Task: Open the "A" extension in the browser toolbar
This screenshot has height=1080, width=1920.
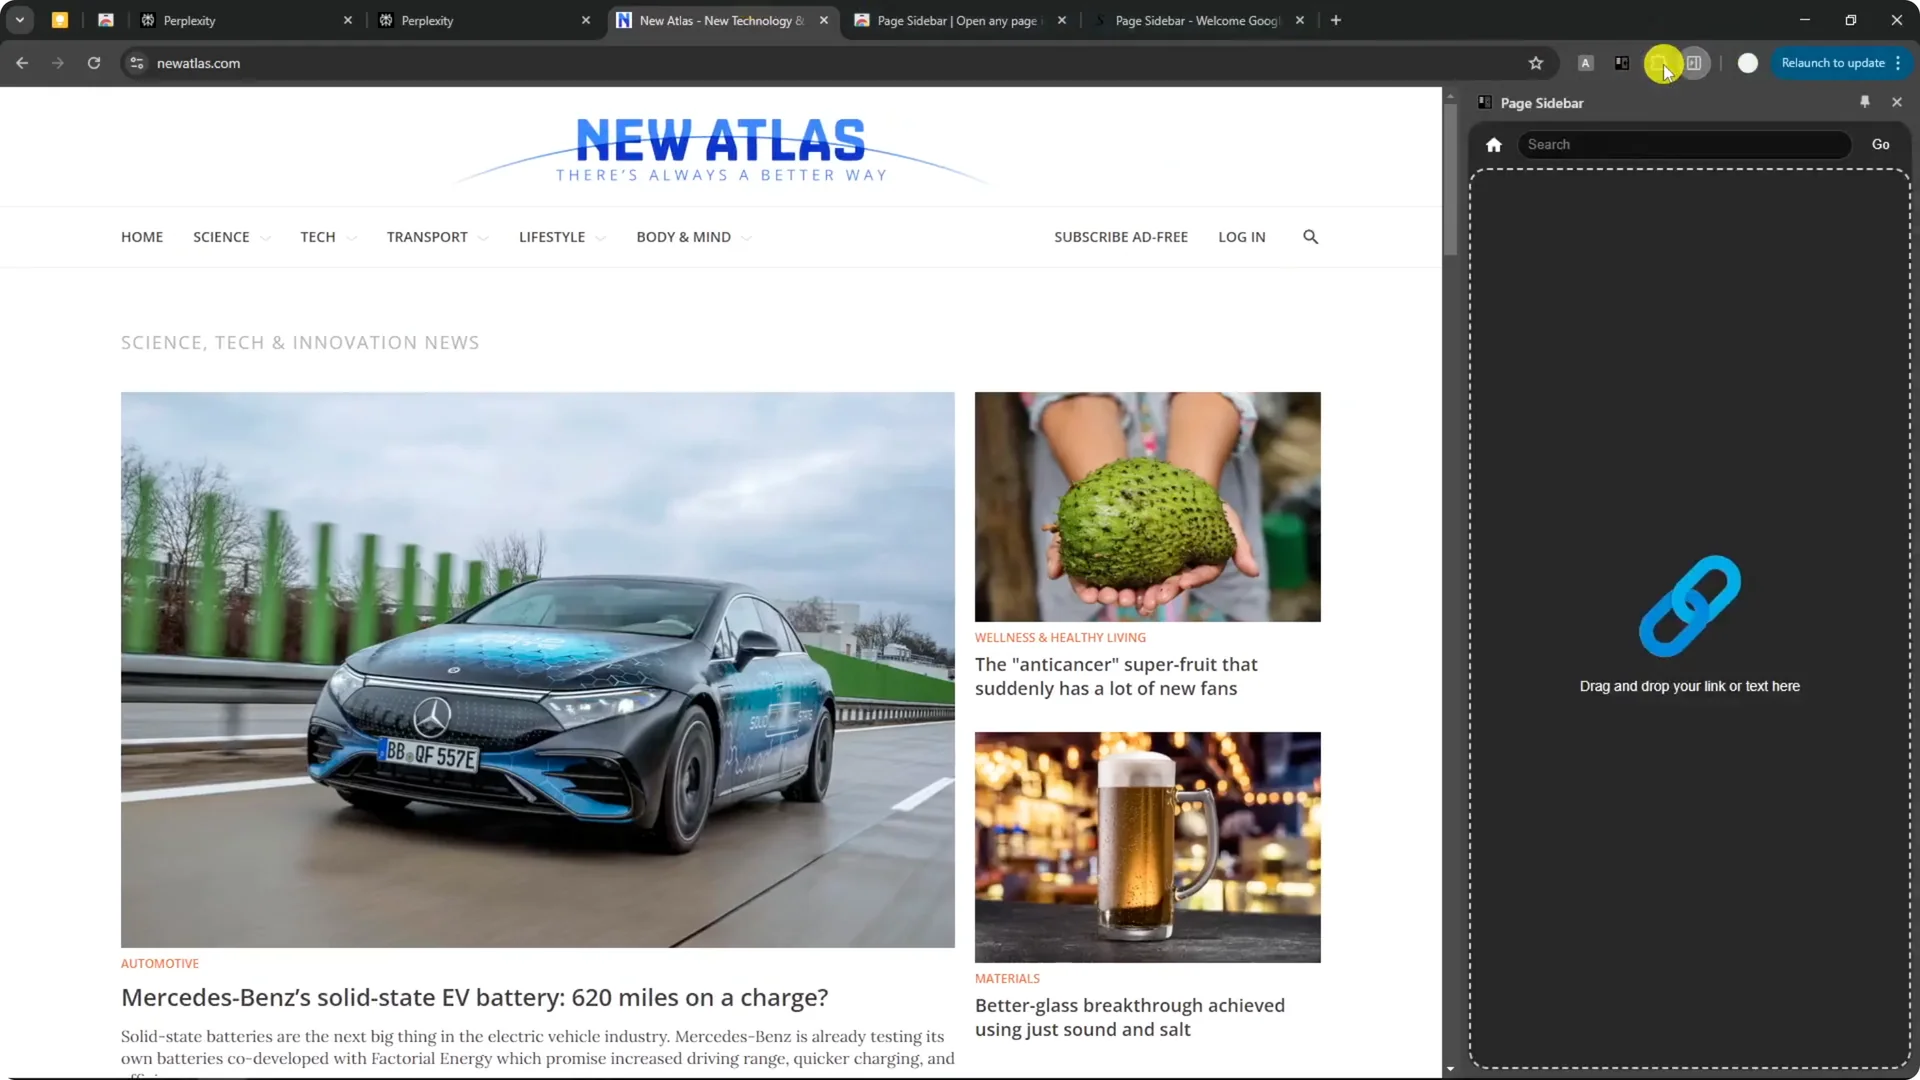Action: [1585, 63]
